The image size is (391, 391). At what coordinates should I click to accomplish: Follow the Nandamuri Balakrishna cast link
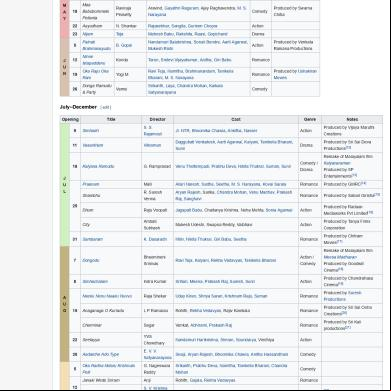170,42
